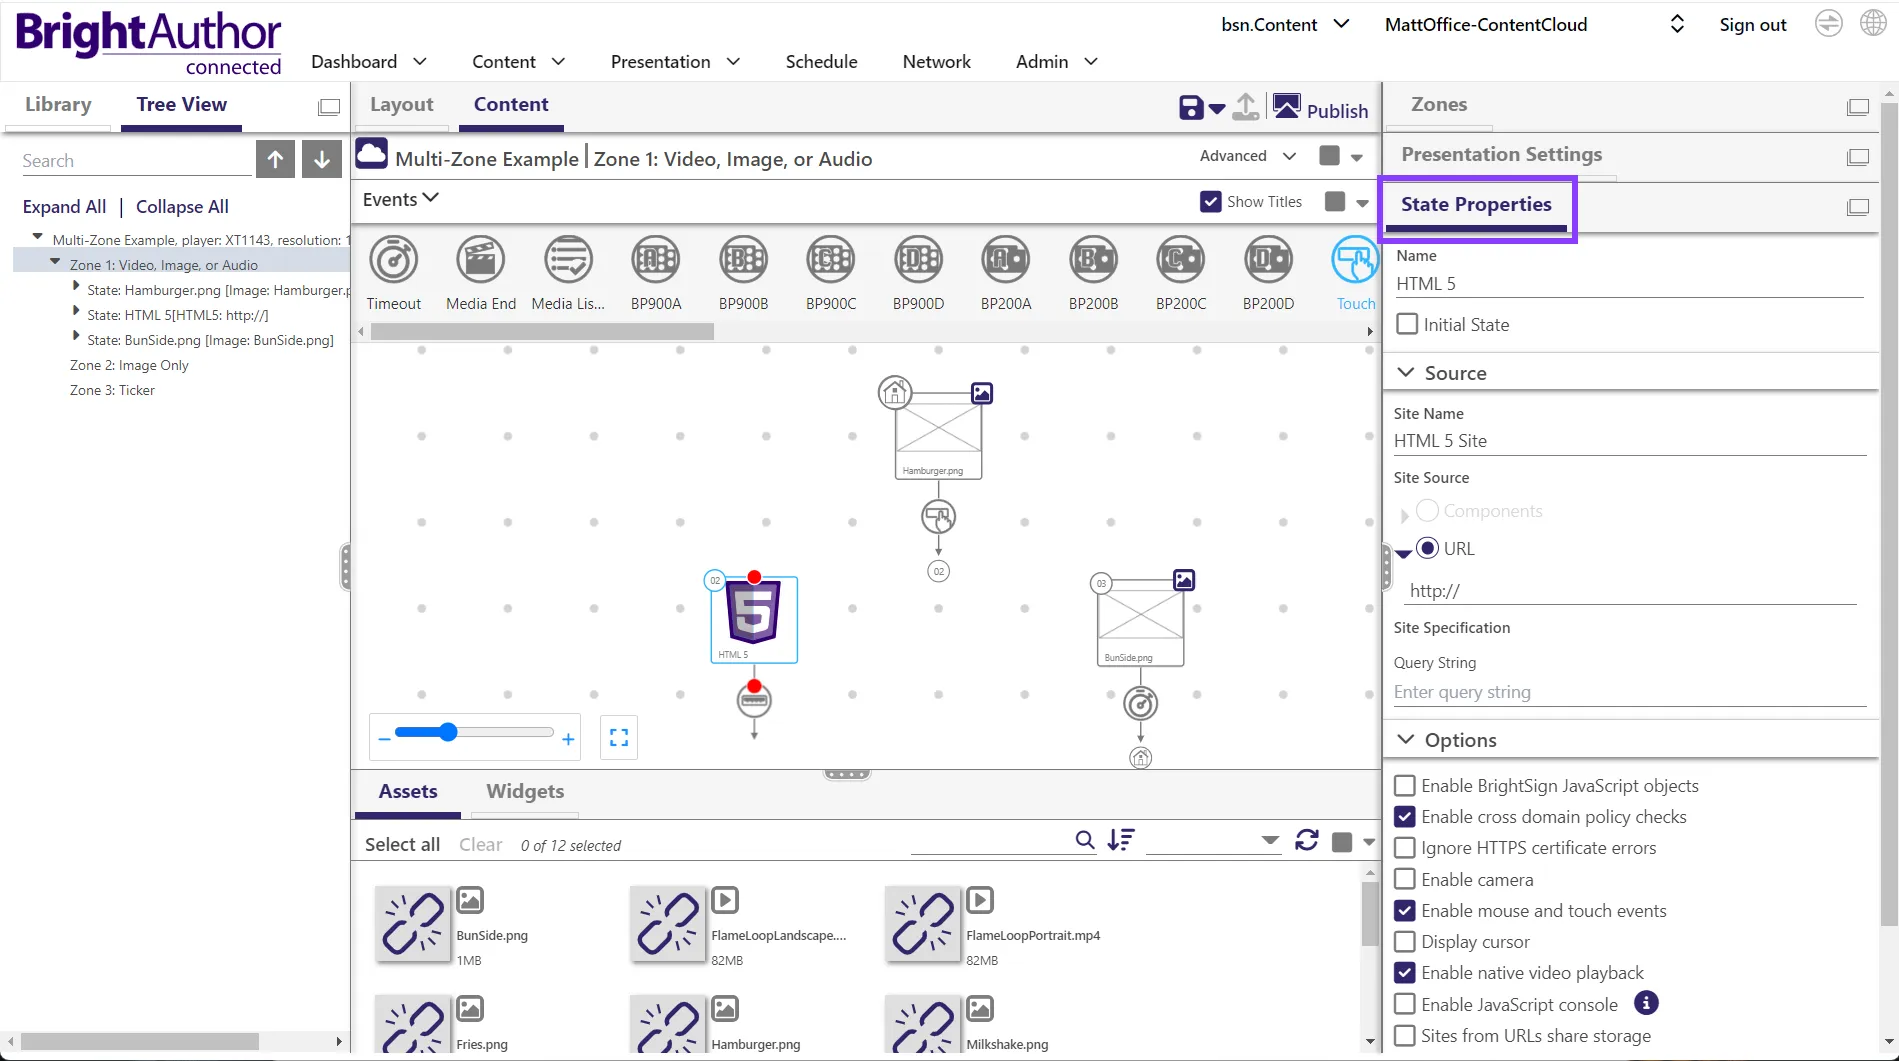Open the Widgets tab
The image size is (1899, 1061).
[525, 791]
